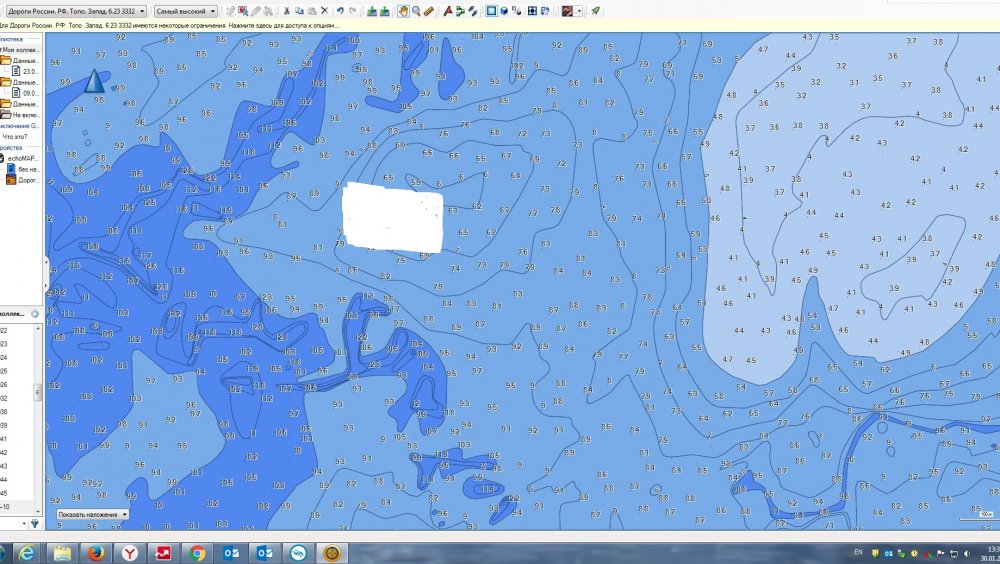
Task: Select the ruler measure tool
Action: pyautogui.click(x=429, y=11)
